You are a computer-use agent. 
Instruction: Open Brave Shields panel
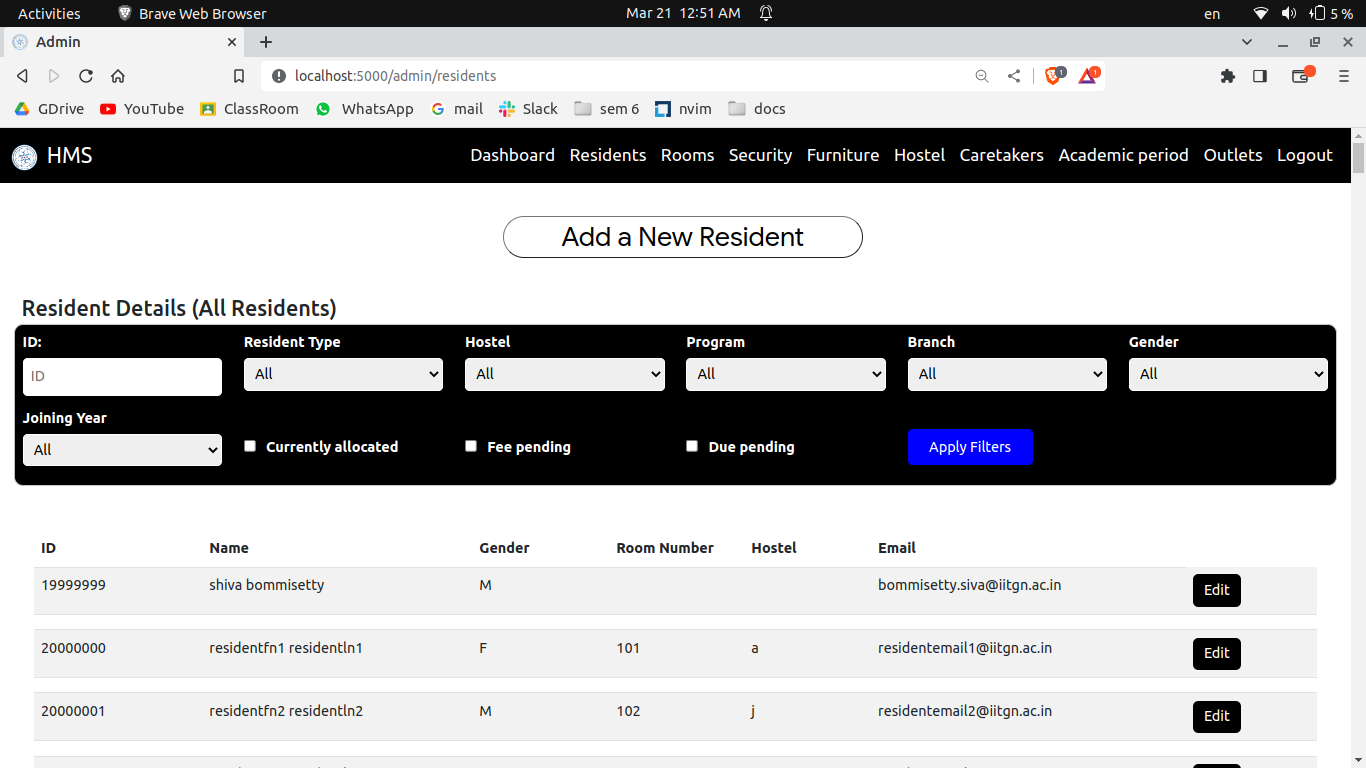tap(1051, 75)
